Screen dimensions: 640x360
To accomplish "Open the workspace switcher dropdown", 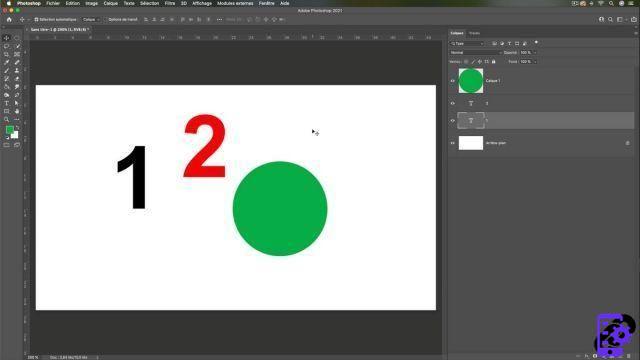I will (621, 19).
